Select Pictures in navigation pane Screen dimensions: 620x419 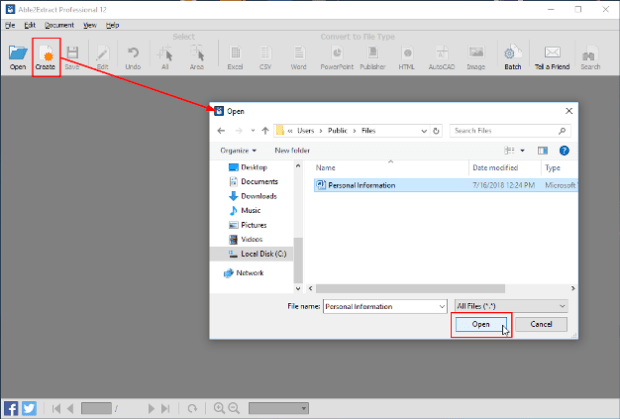(248, 225)
